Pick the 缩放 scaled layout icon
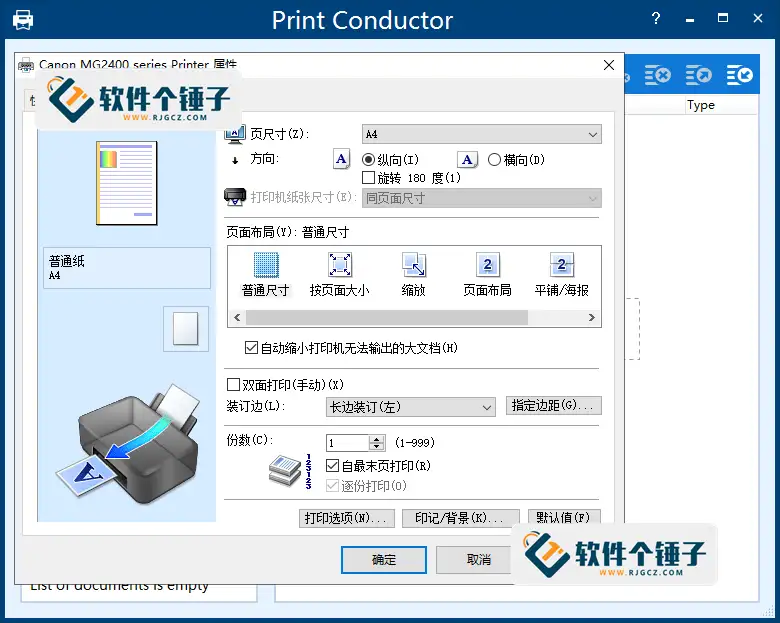Screen dimensions: 780x623 click(x=413, y=265)
